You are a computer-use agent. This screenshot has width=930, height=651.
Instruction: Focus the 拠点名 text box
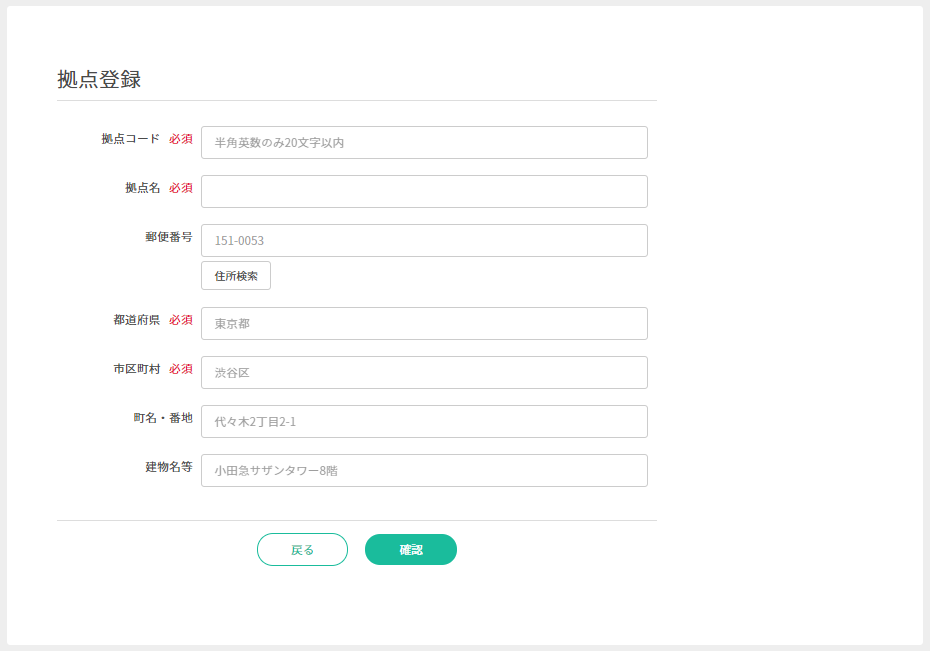[x=424, y=192]
